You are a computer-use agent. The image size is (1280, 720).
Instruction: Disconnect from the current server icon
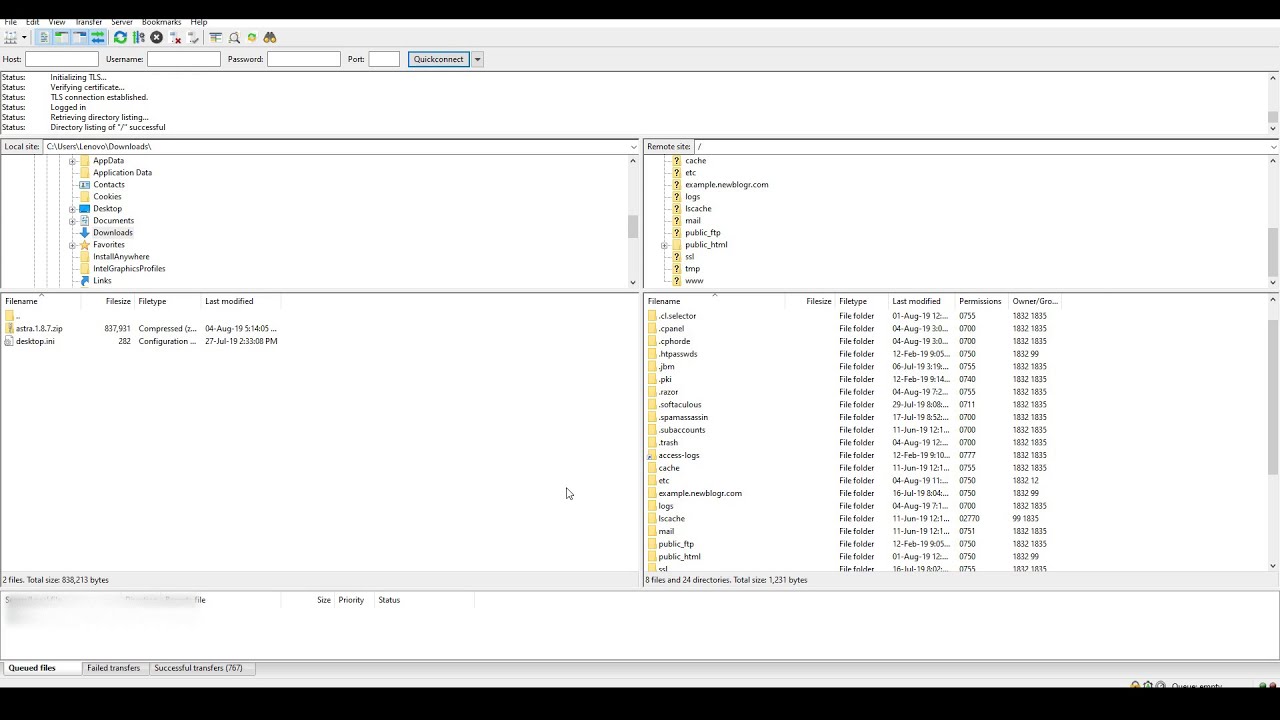pos(175,38)
